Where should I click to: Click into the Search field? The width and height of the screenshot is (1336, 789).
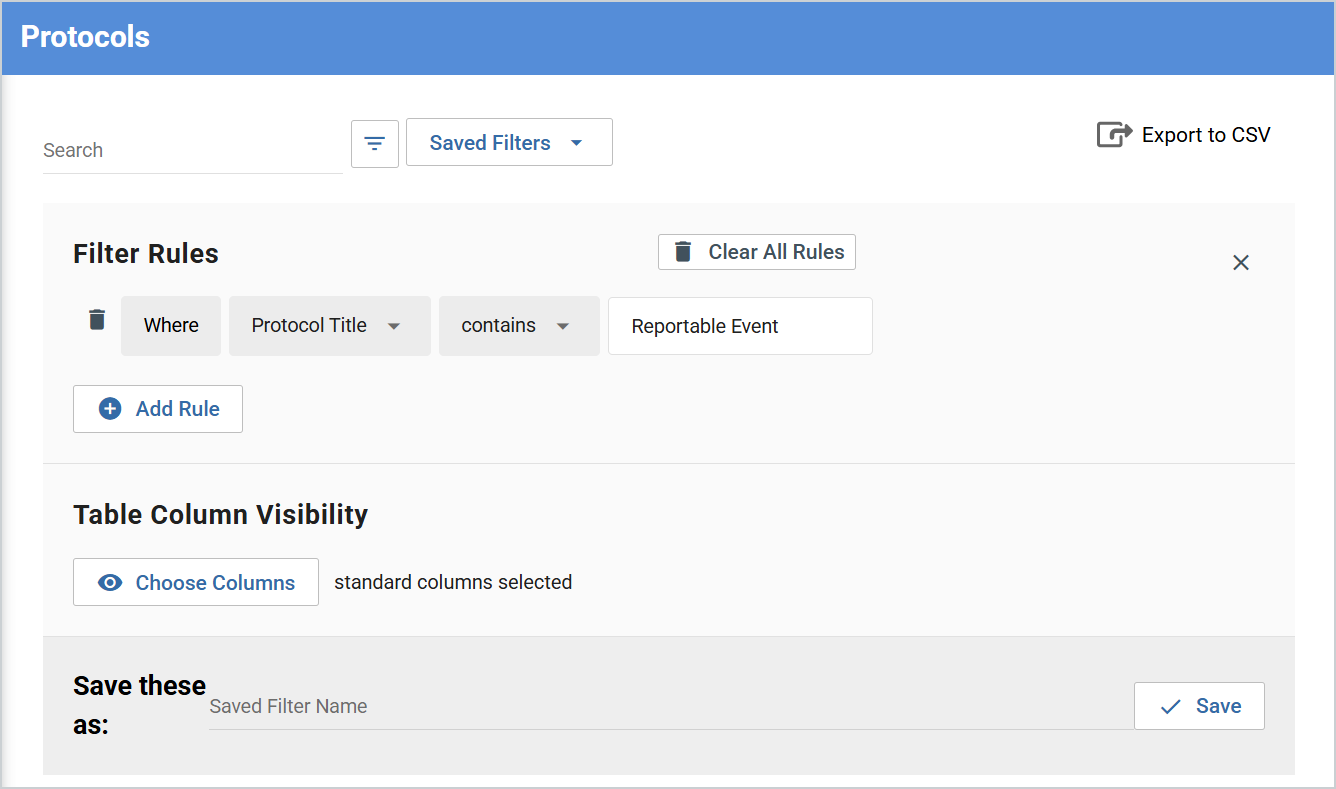(192, 151)
